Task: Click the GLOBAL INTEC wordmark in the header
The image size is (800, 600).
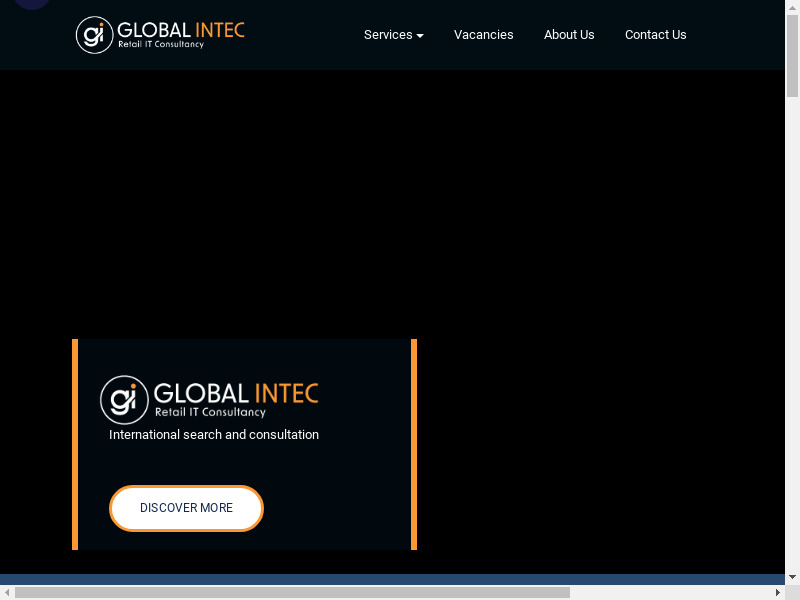Action: [x=181, y=29]
